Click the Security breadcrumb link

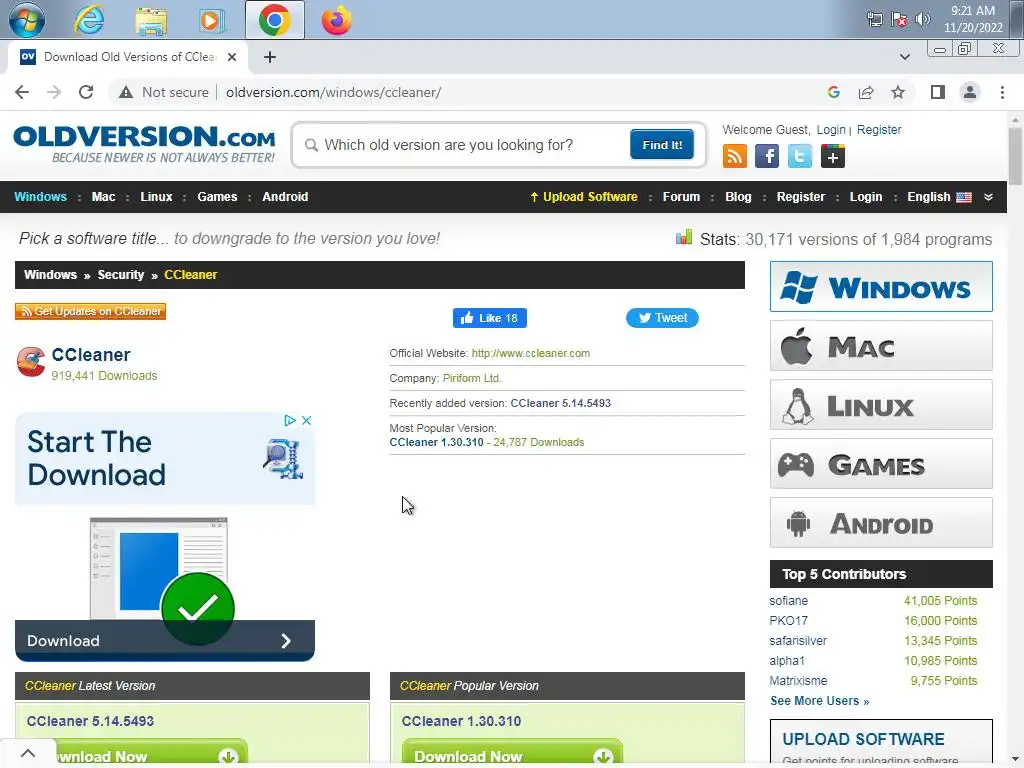pyautogui.click(x=121, y=275)
